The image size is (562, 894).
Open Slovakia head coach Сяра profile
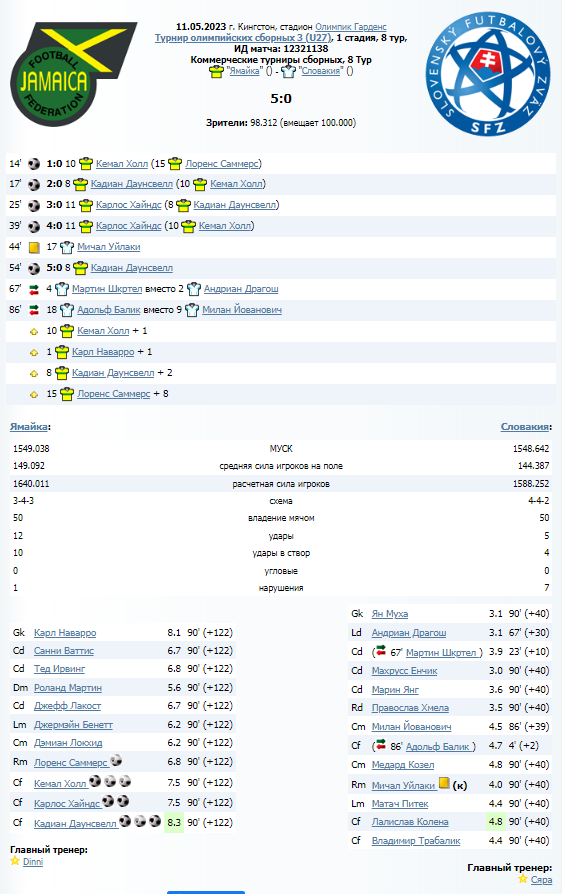tap(541, 880)
